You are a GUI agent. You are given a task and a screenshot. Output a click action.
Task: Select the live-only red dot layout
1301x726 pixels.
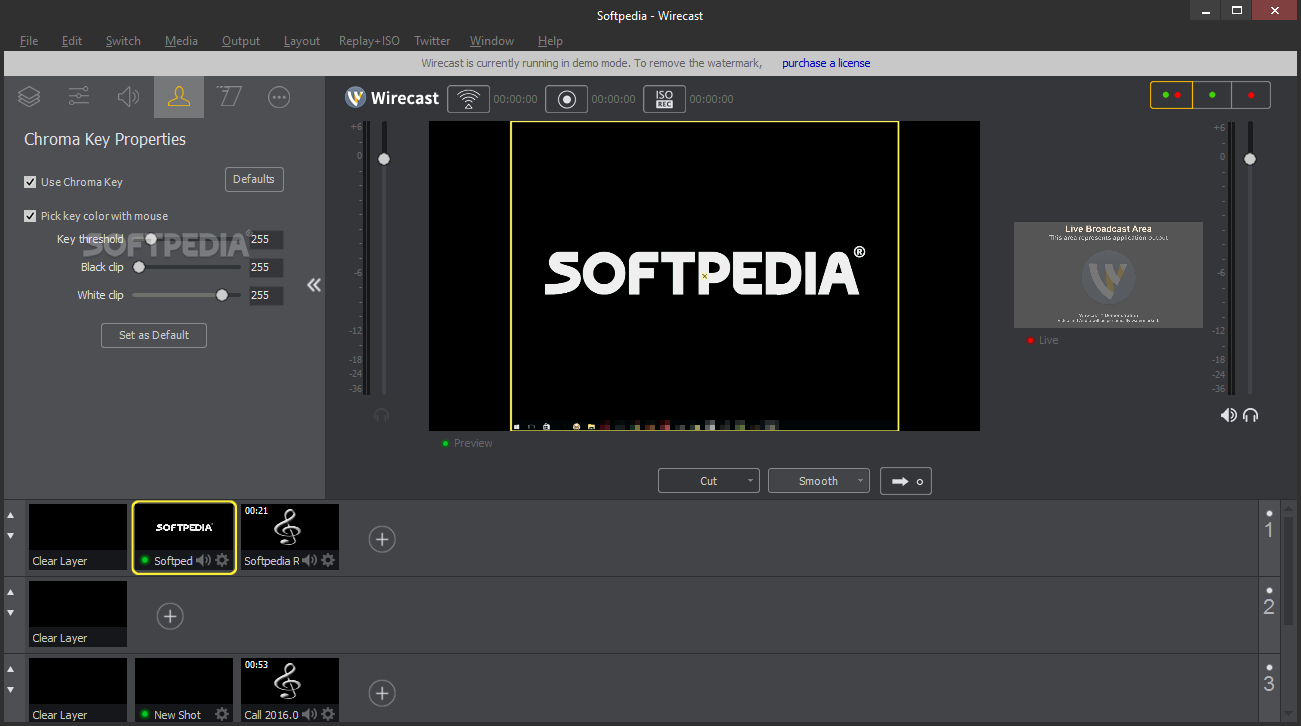pos(1251,95)
